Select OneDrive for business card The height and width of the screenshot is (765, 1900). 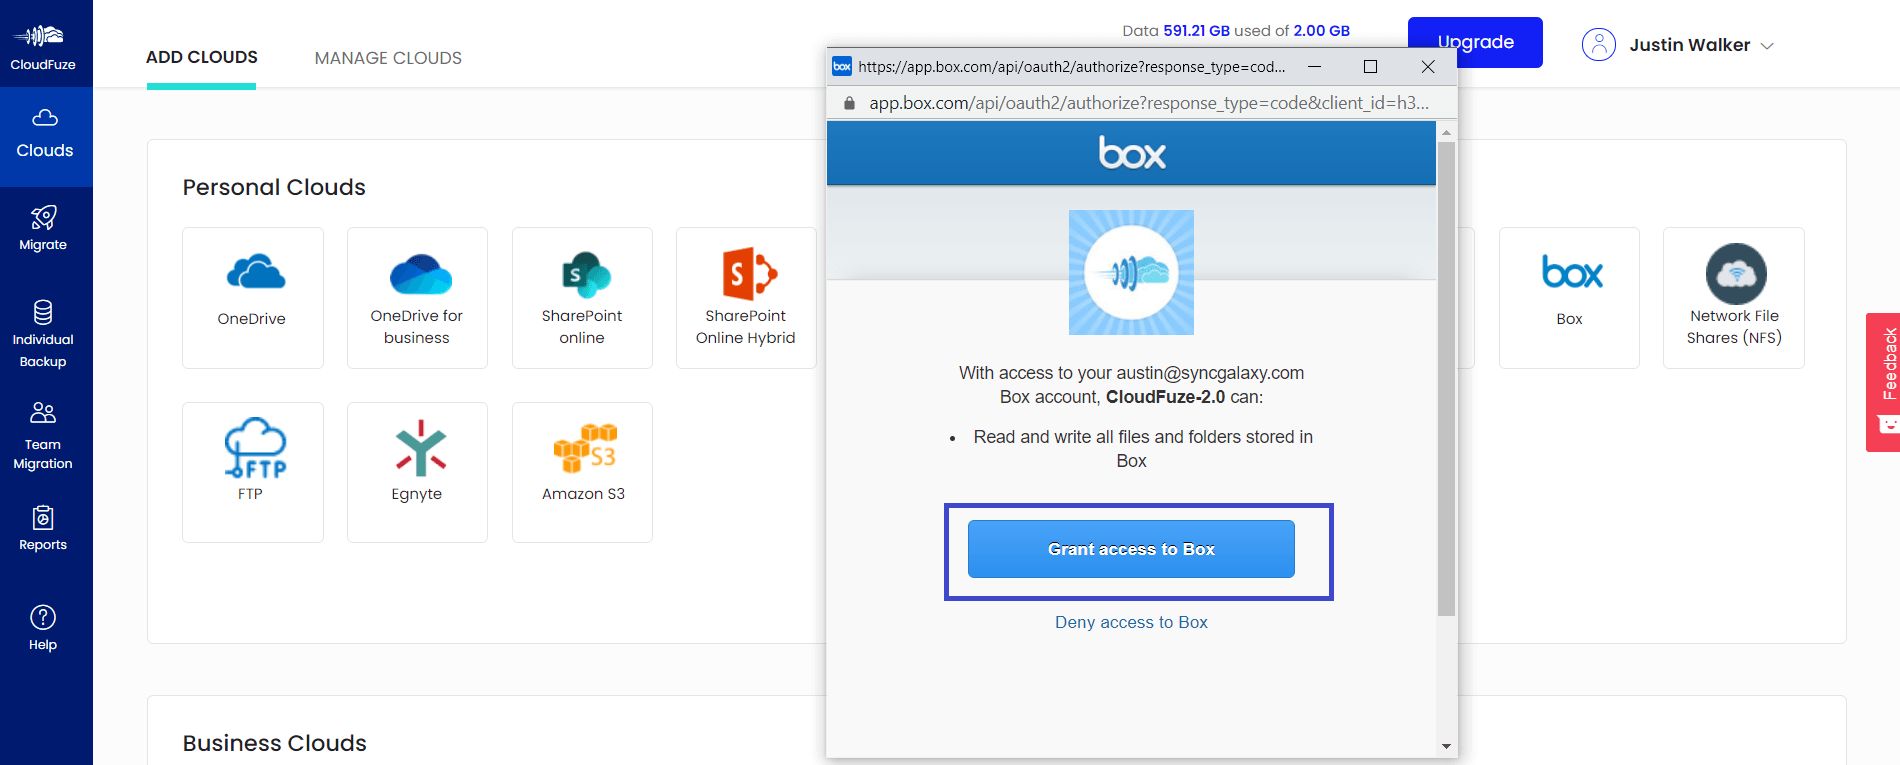(x=417, y=298)
